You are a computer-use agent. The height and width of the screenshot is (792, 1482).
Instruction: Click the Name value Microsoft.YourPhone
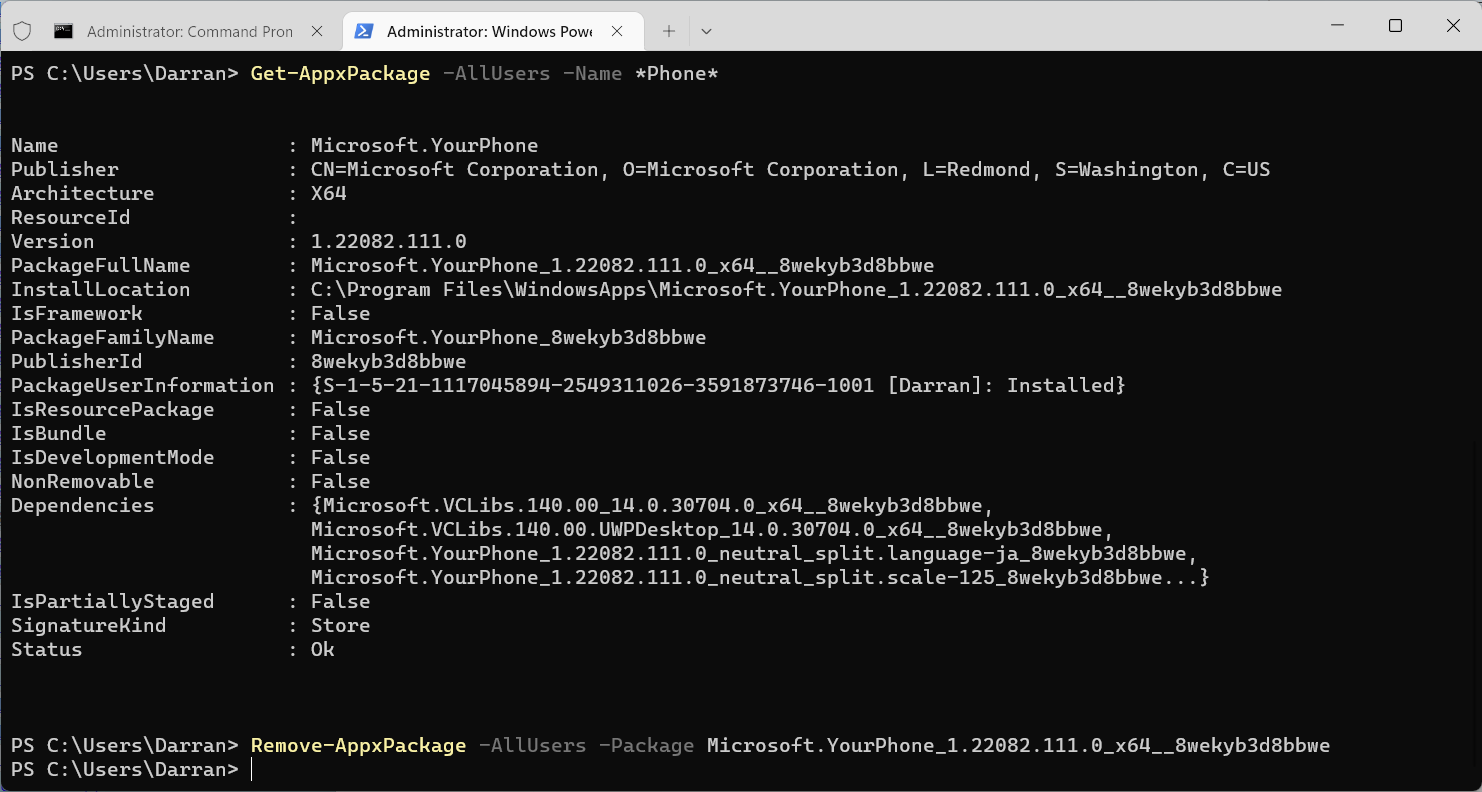click(424, 146)
